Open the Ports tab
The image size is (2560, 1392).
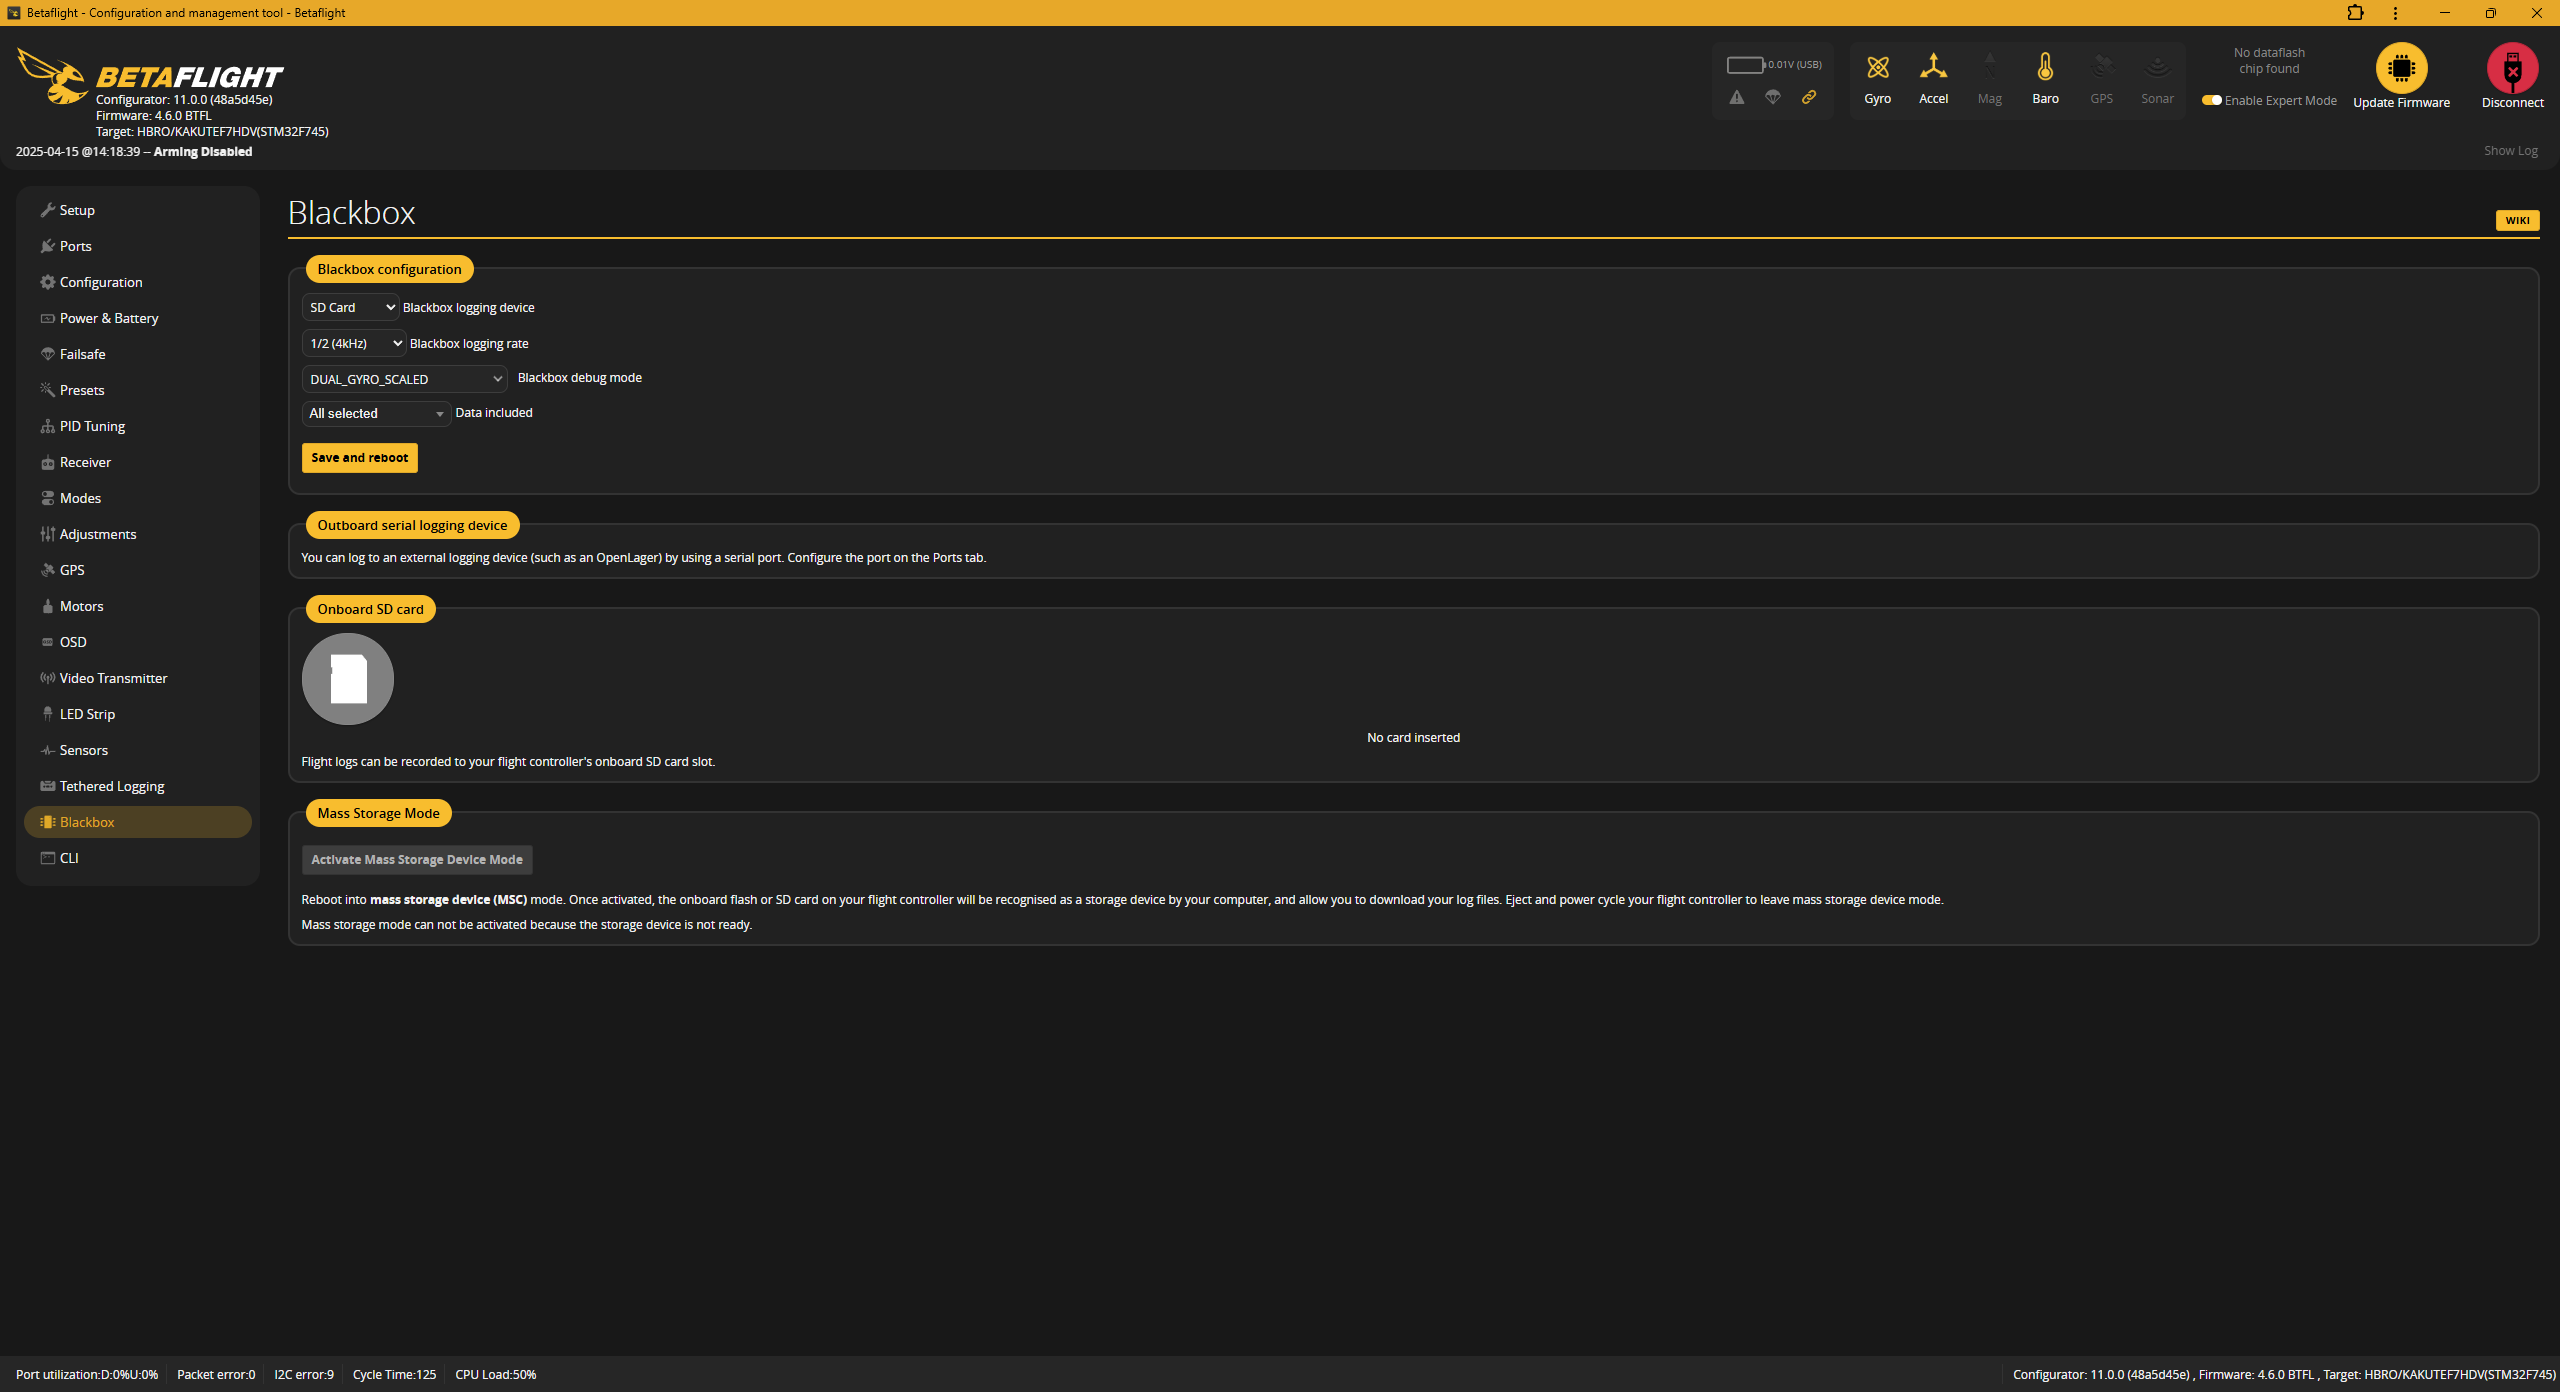138,246
